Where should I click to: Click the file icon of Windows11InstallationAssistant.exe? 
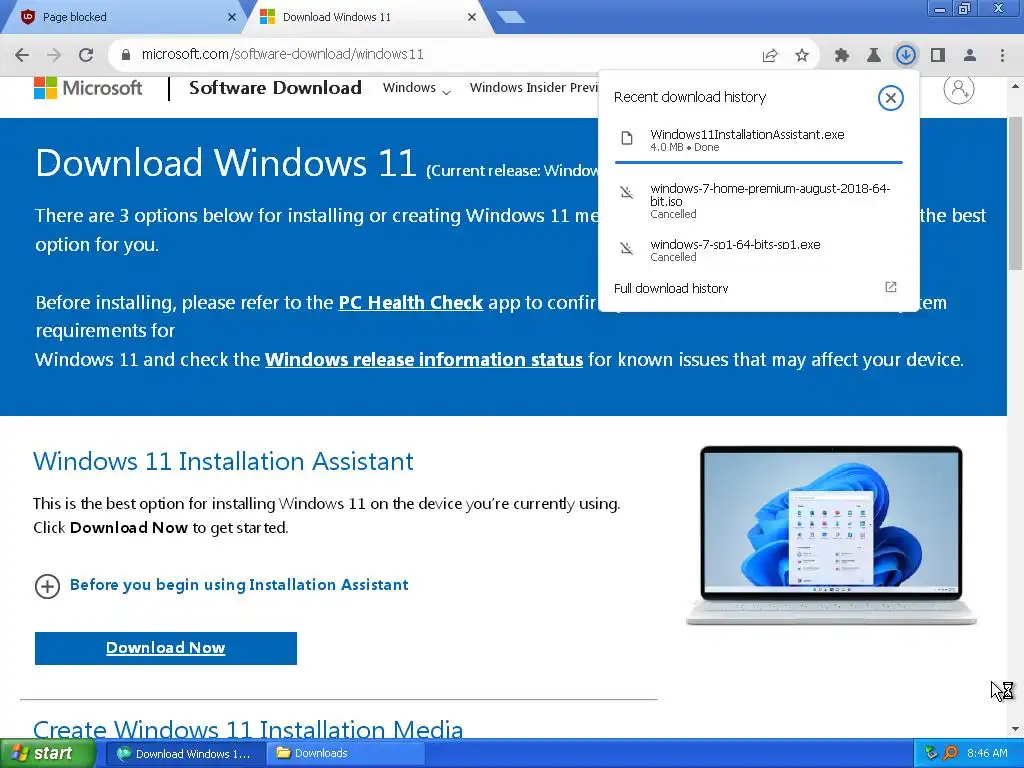pyautogui.click(x=627, y=138)
